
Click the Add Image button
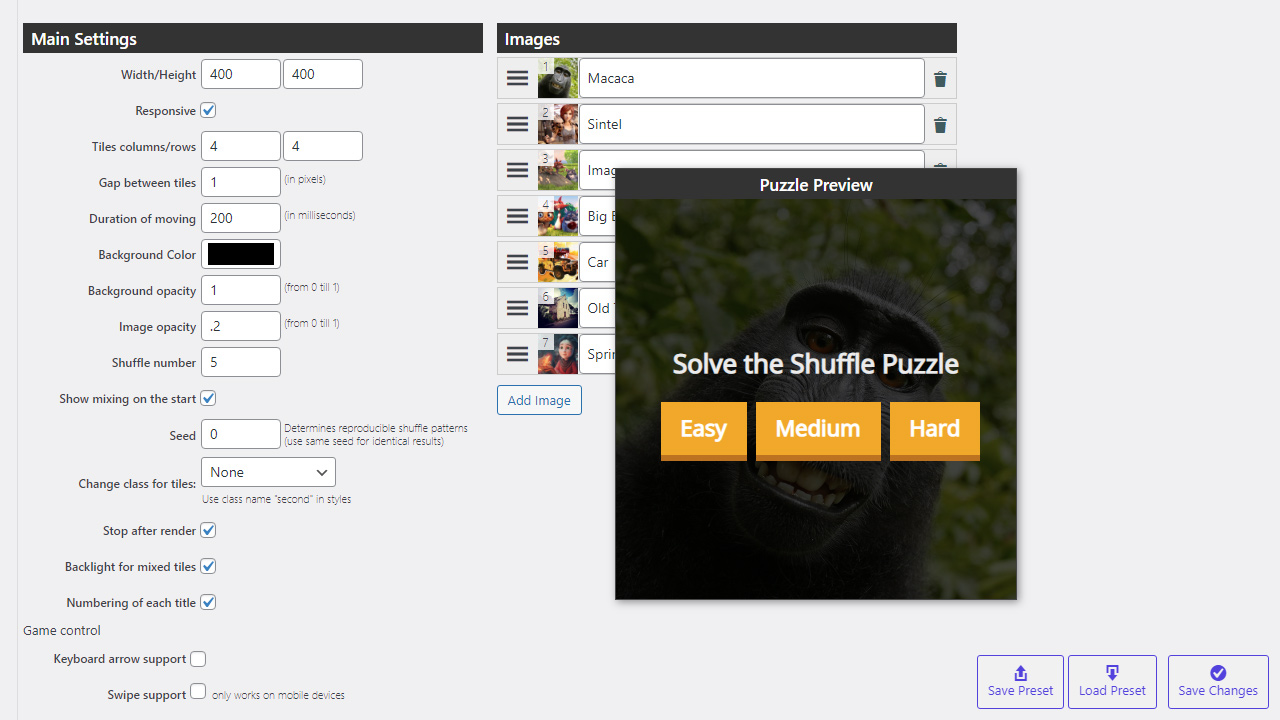point(539,400)
